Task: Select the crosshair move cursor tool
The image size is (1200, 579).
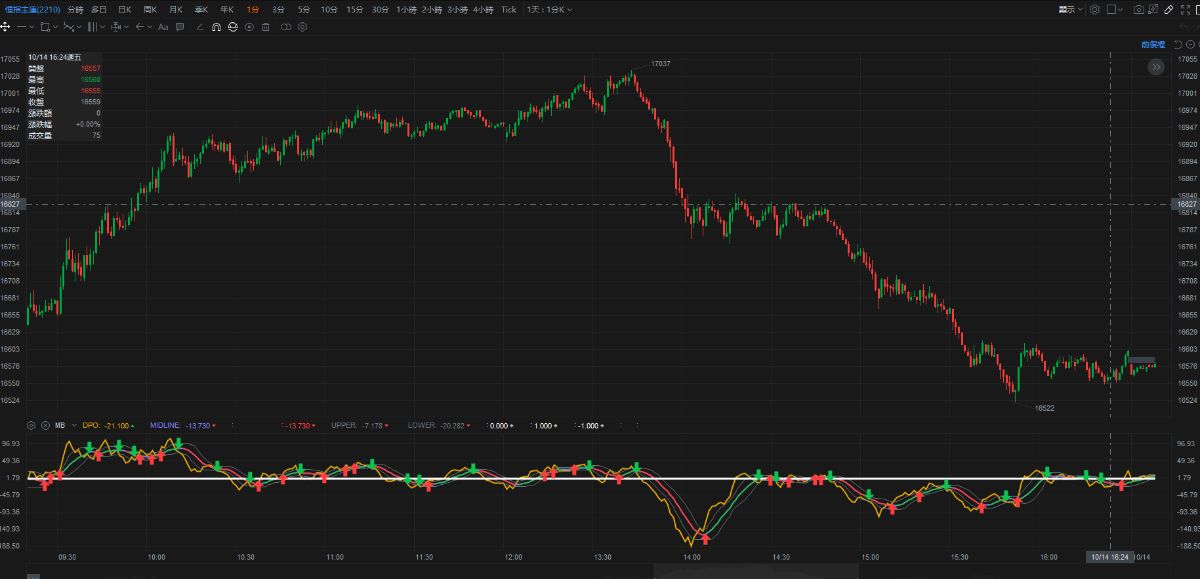Action: pyautogui.click(x=6, y=27)
